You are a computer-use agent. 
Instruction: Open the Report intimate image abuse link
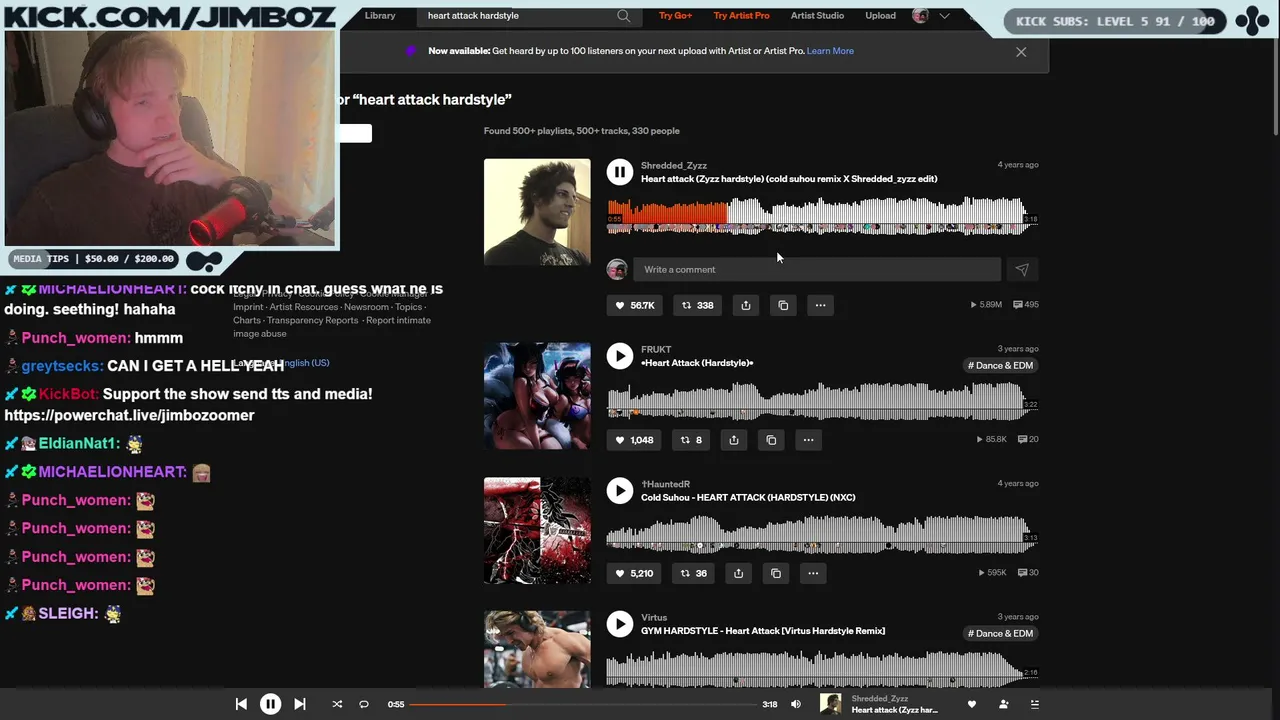pos(332,327)
